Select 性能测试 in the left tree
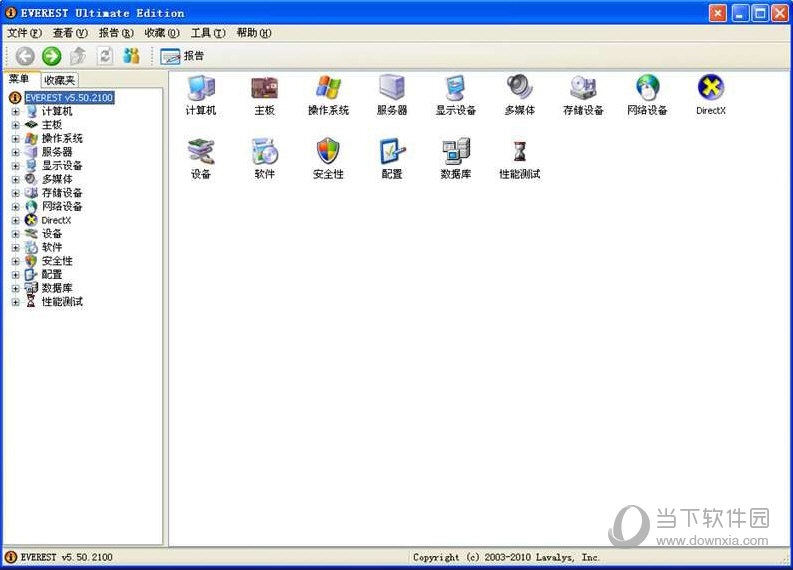The image size is (793, 570). (62, 302)
